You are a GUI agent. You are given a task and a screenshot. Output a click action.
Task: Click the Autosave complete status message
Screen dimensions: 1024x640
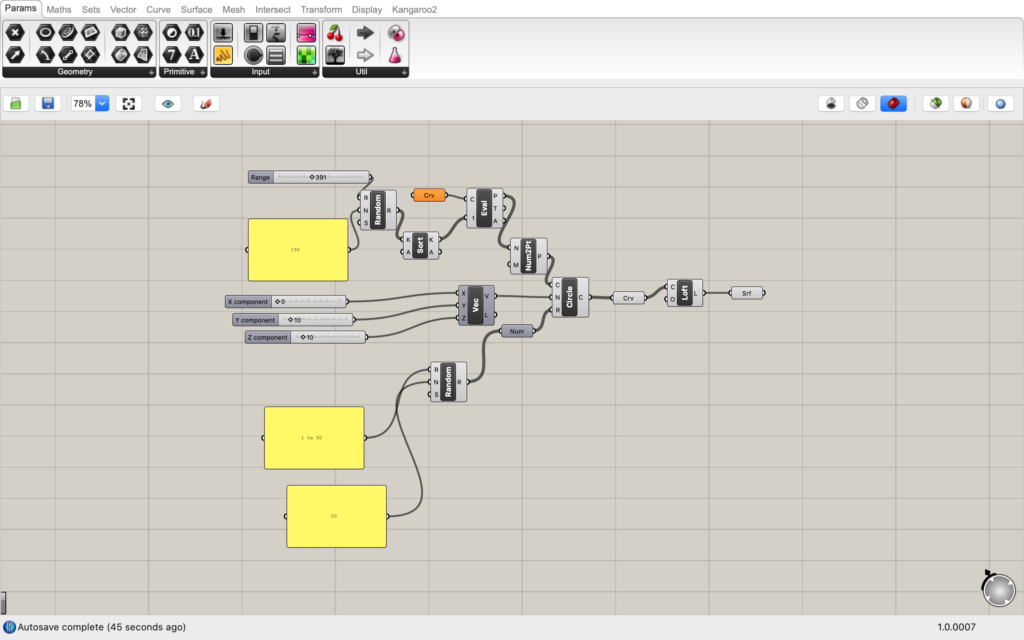pyautogui.click(x=101, y=627)
